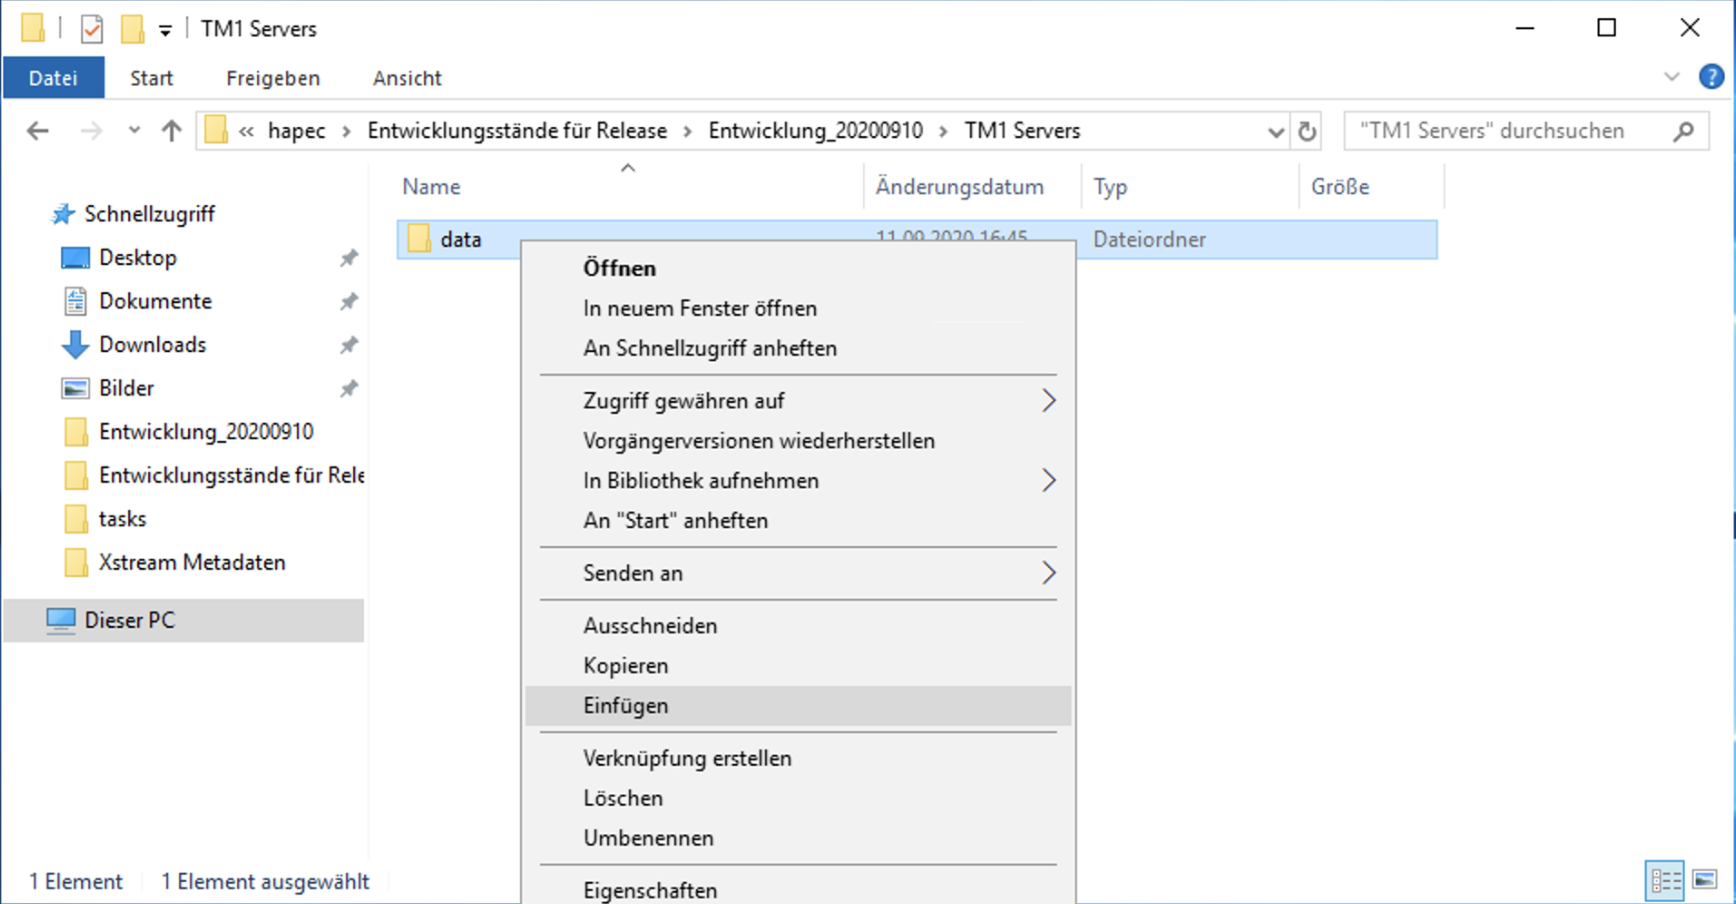Viewport: 1736px width, 904px height.
Task: Click the search magnifier icon
Action: point(1684,131)
